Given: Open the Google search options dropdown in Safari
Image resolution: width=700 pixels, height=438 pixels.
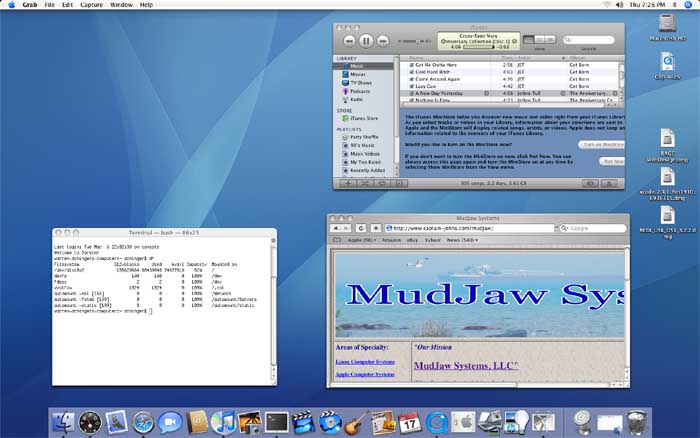Looking at the screenshot, I should coord(563,228).
